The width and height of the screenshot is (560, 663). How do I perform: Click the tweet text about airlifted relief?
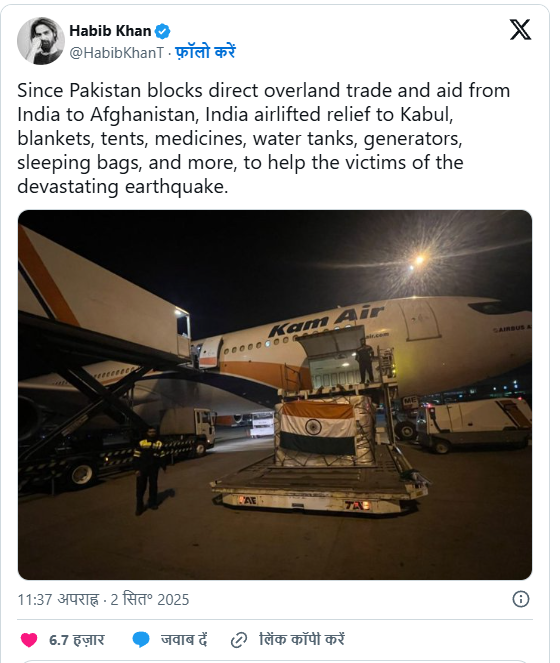[x=264, y=138]
